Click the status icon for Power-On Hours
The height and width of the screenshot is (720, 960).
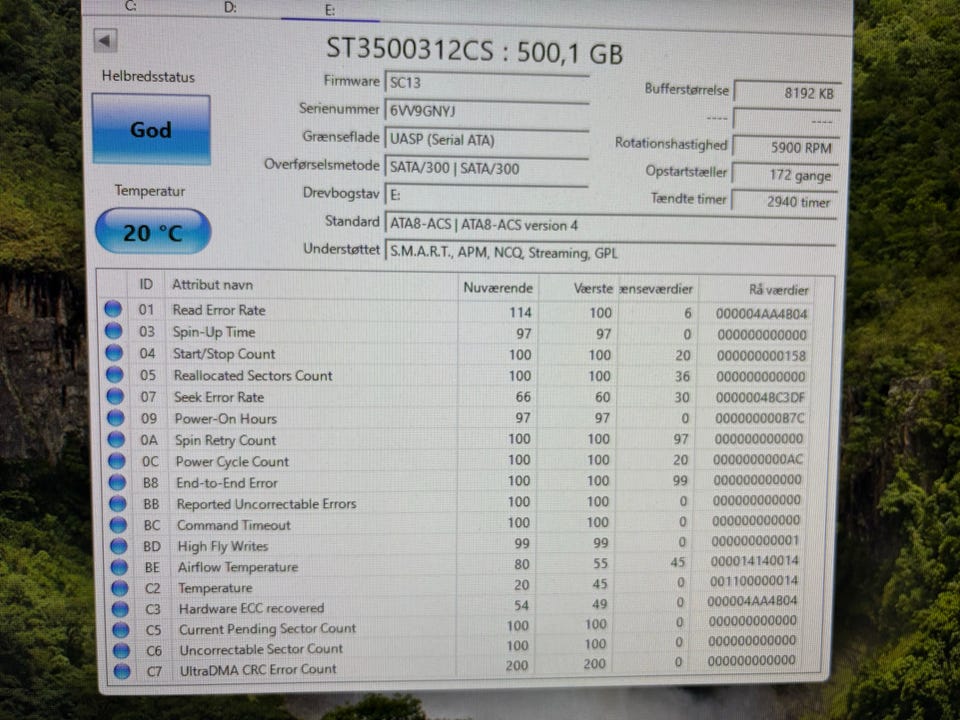point(116,418)
